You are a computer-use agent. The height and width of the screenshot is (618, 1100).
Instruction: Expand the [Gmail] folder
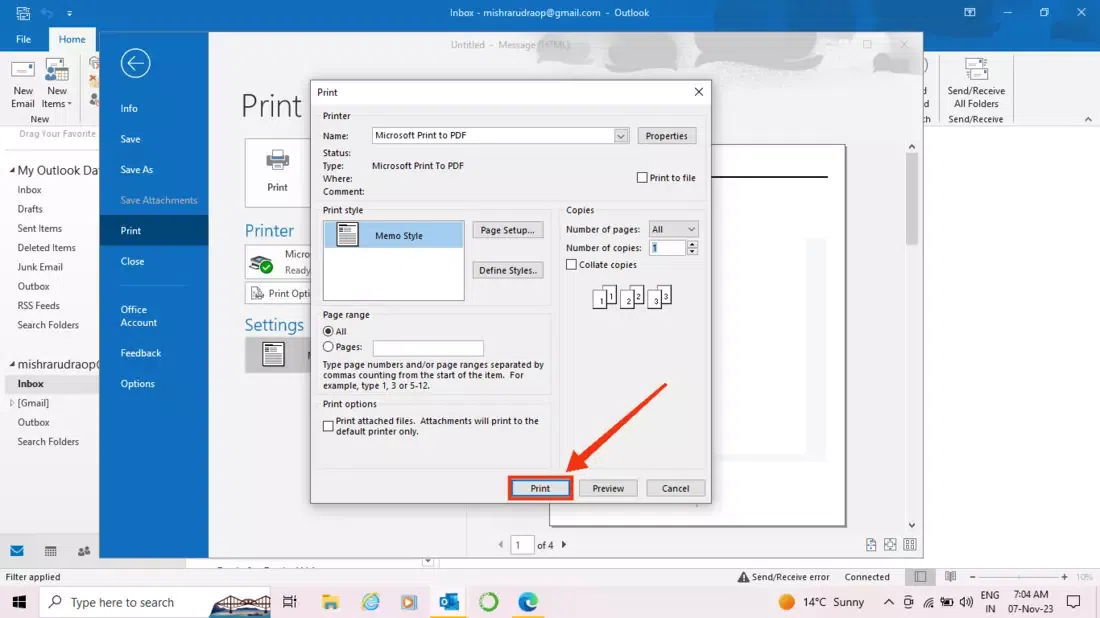point(12,403)
